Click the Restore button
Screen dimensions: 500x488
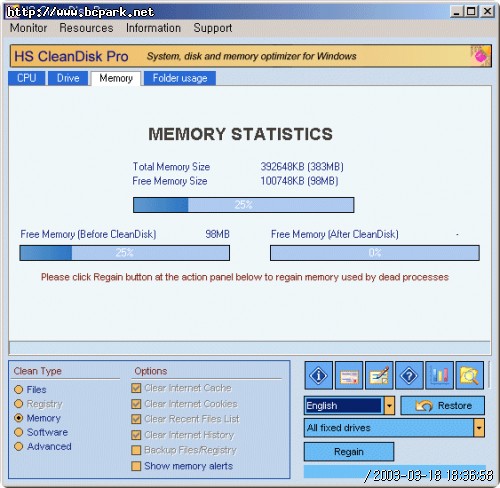(x=443, y=406)
